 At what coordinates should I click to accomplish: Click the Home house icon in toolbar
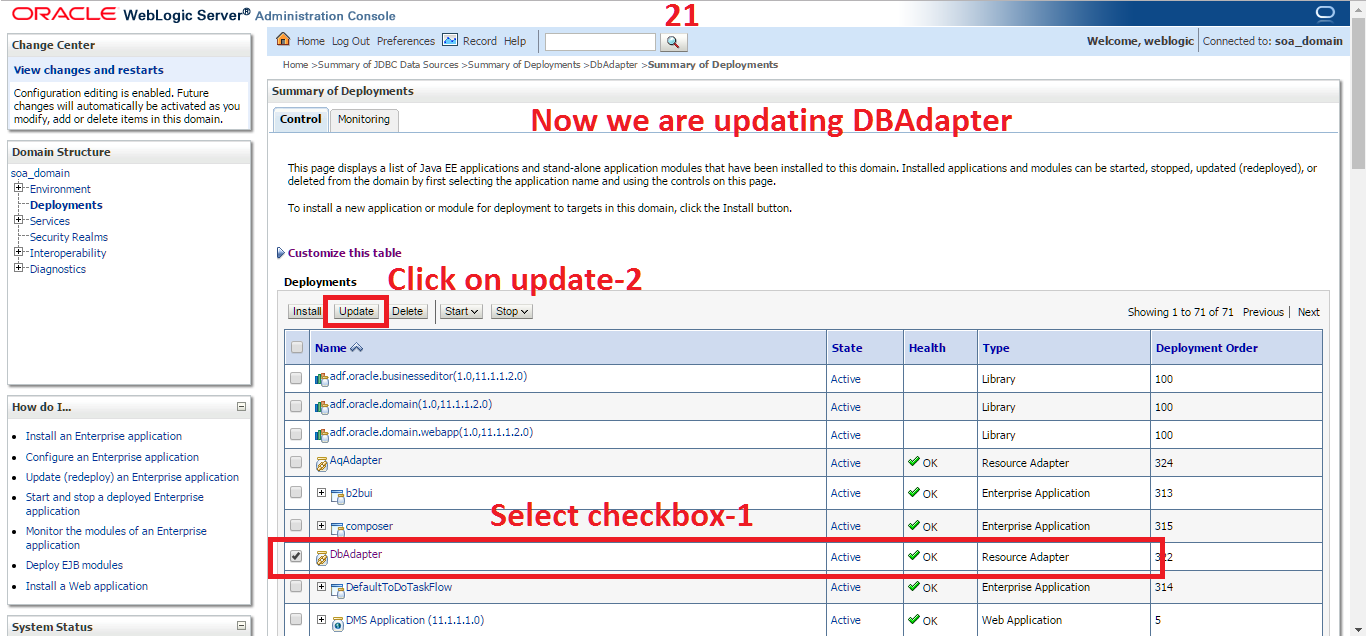[x=283, y=40]
